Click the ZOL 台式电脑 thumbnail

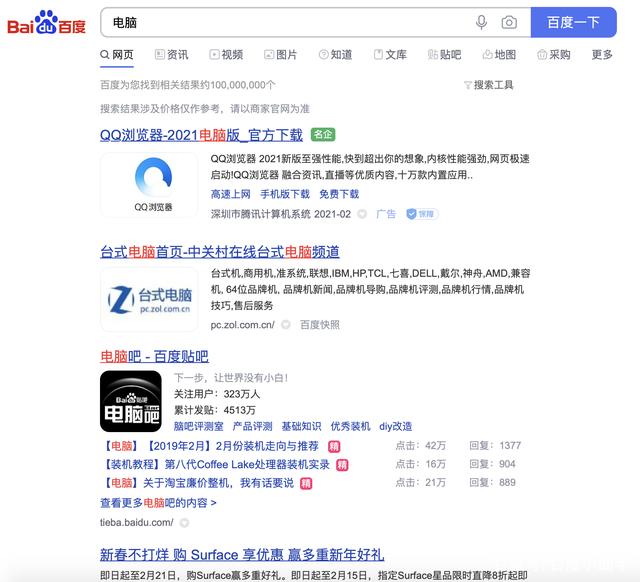(x=149, y=300)
